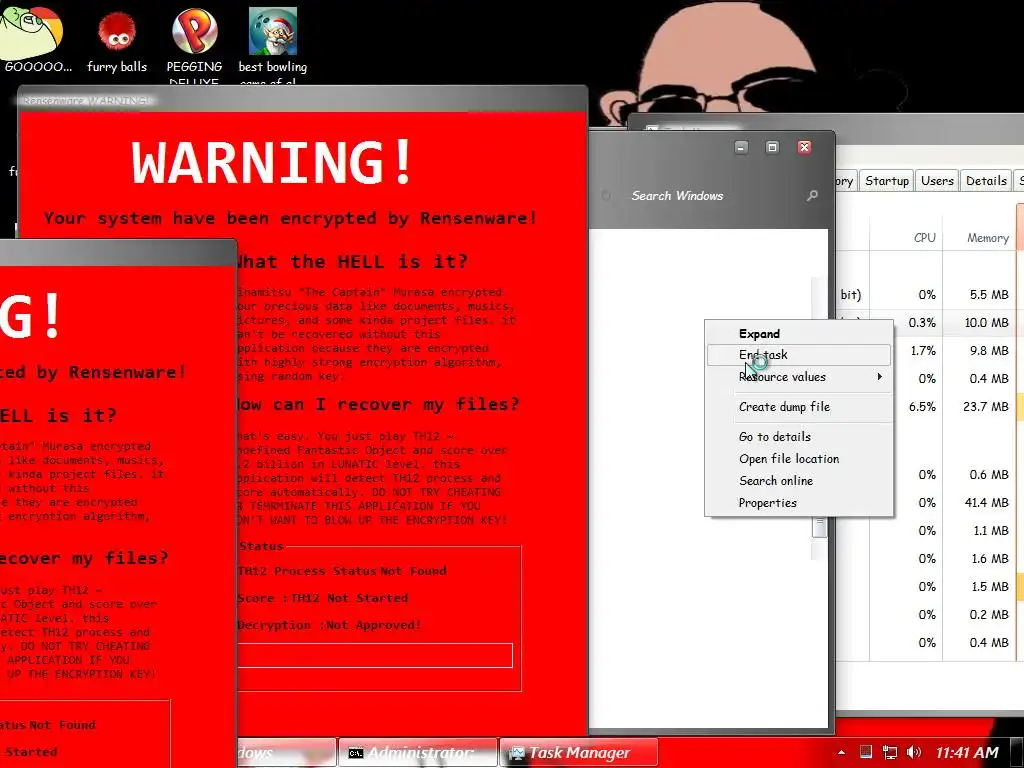1024x768 pixels.
Task: Minimize the Search Windows window
Action: 741,148
